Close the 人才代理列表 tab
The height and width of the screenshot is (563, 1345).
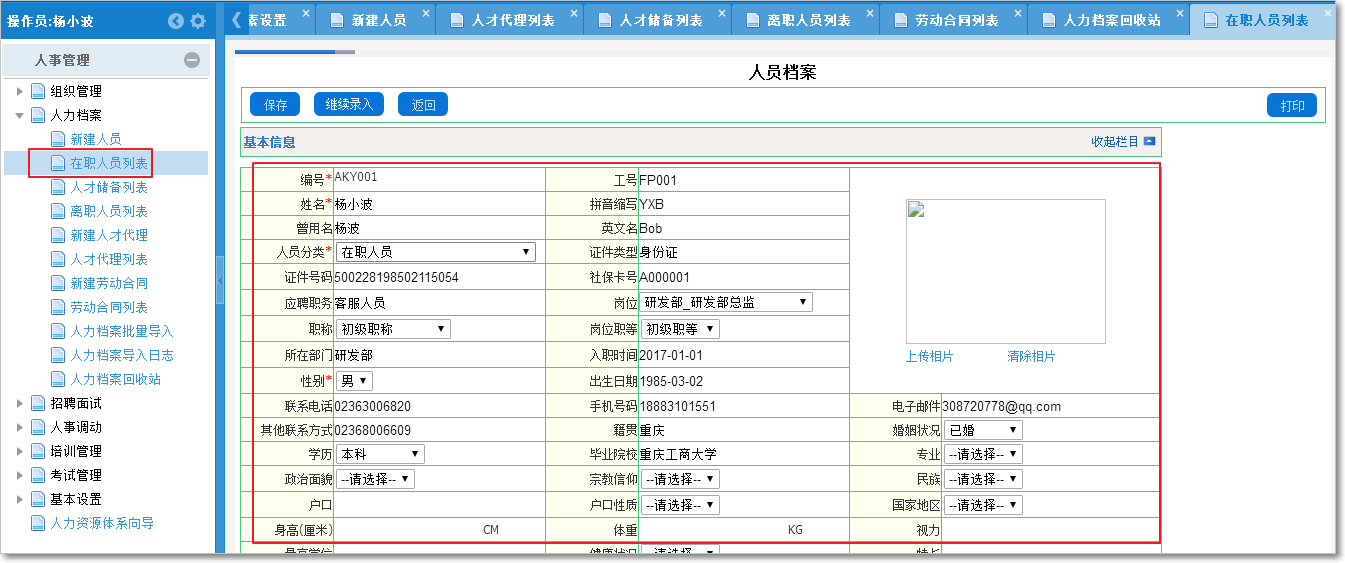[573, 13]
